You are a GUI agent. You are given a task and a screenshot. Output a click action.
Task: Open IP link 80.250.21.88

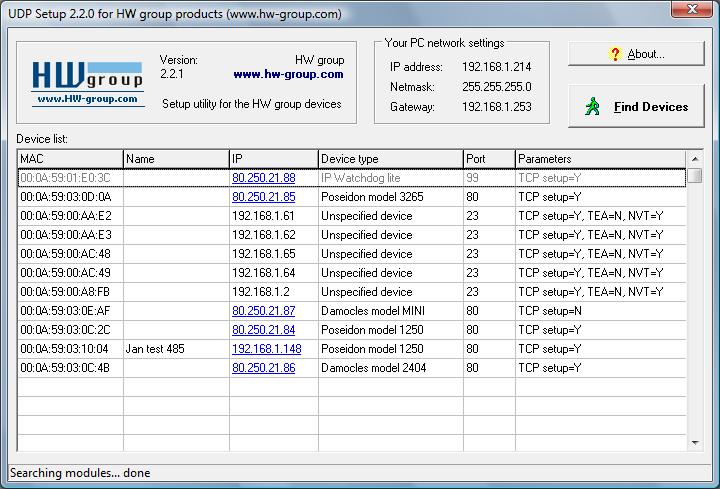pyautogui.click(x=264, y=178)
